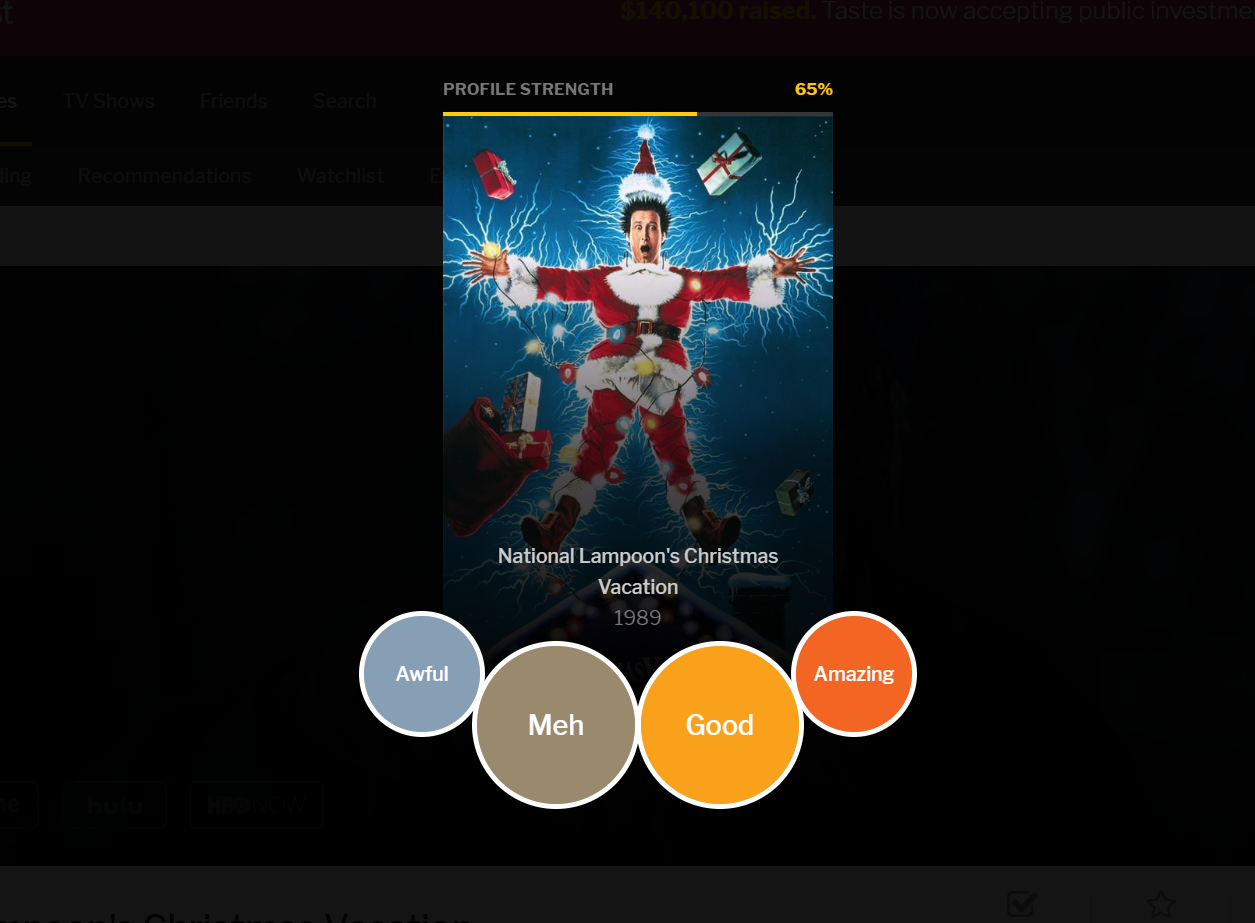Viewport: 1255px width, 923px height.
Task: Click the star favorite icon
Action: [x=1161, y=904]
